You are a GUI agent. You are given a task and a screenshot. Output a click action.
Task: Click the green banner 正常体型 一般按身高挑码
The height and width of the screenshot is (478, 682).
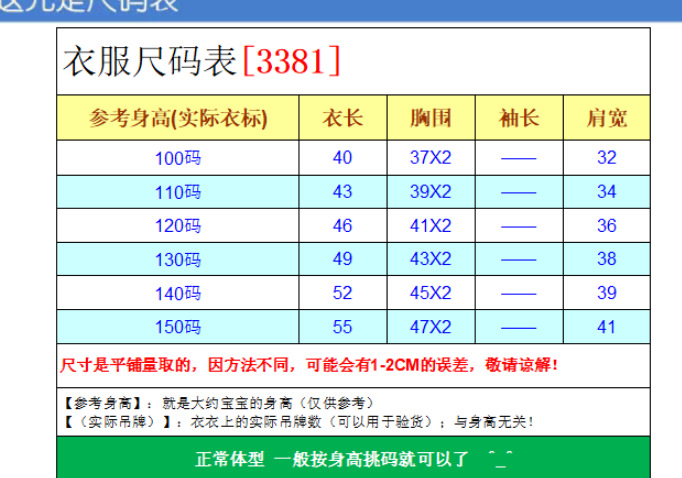354,458
